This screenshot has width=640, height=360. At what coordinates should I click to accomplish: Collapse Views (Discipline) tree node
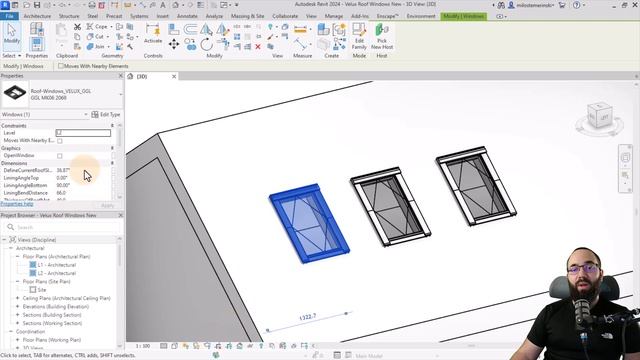coord(4,240)
